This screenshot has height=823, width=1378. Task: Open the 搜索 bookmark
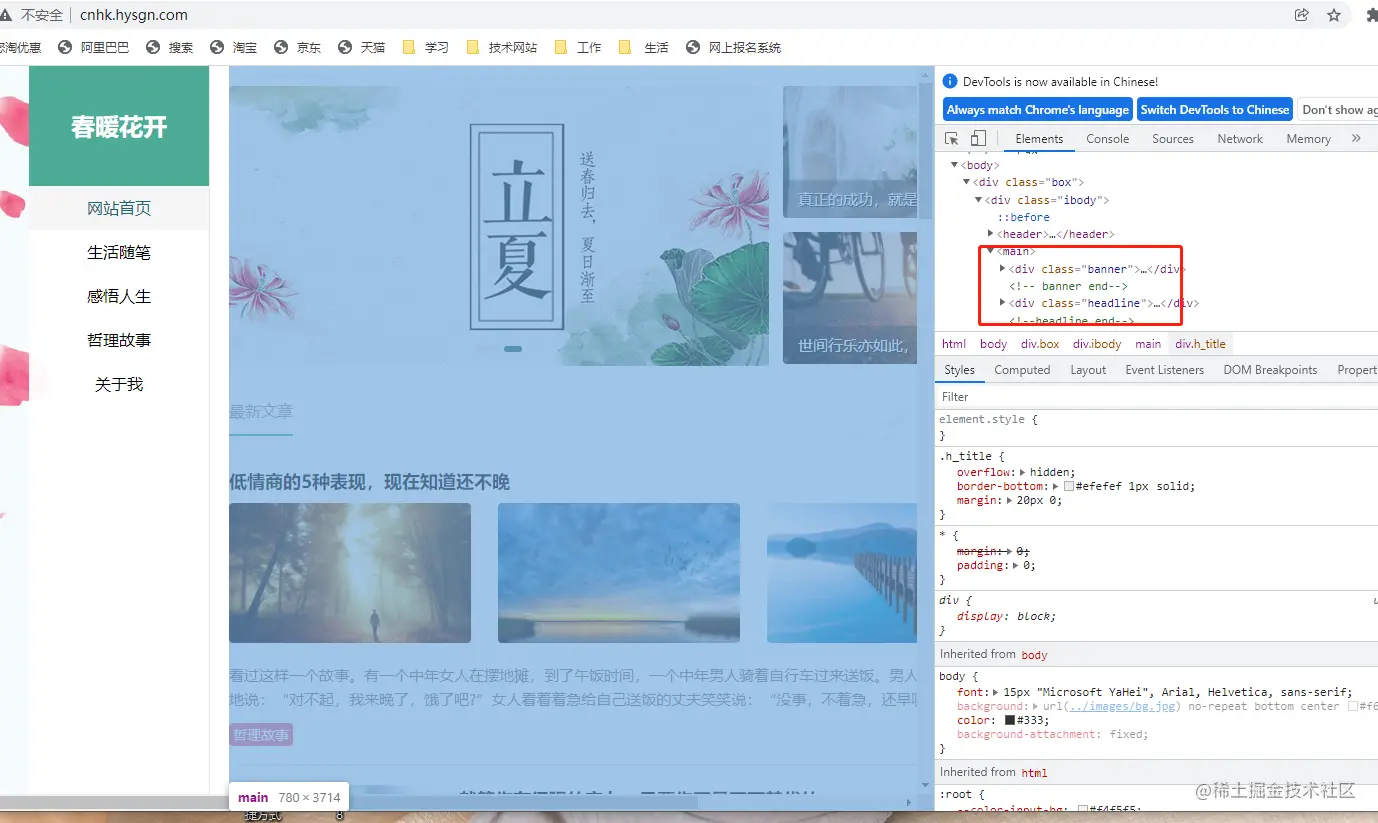click(x=170, y=47)
